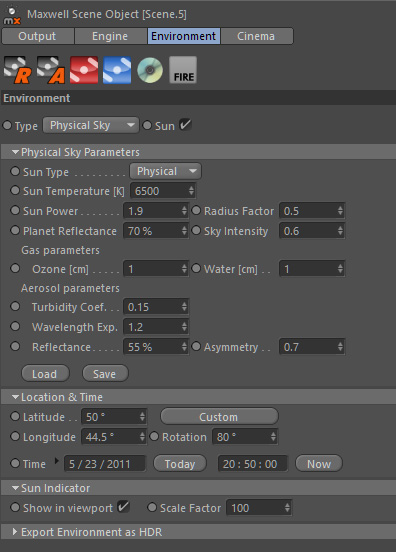This screenshot has width=396, height=552.
Task: Expand the Time parameter arrow
Action: pos(57,461)
